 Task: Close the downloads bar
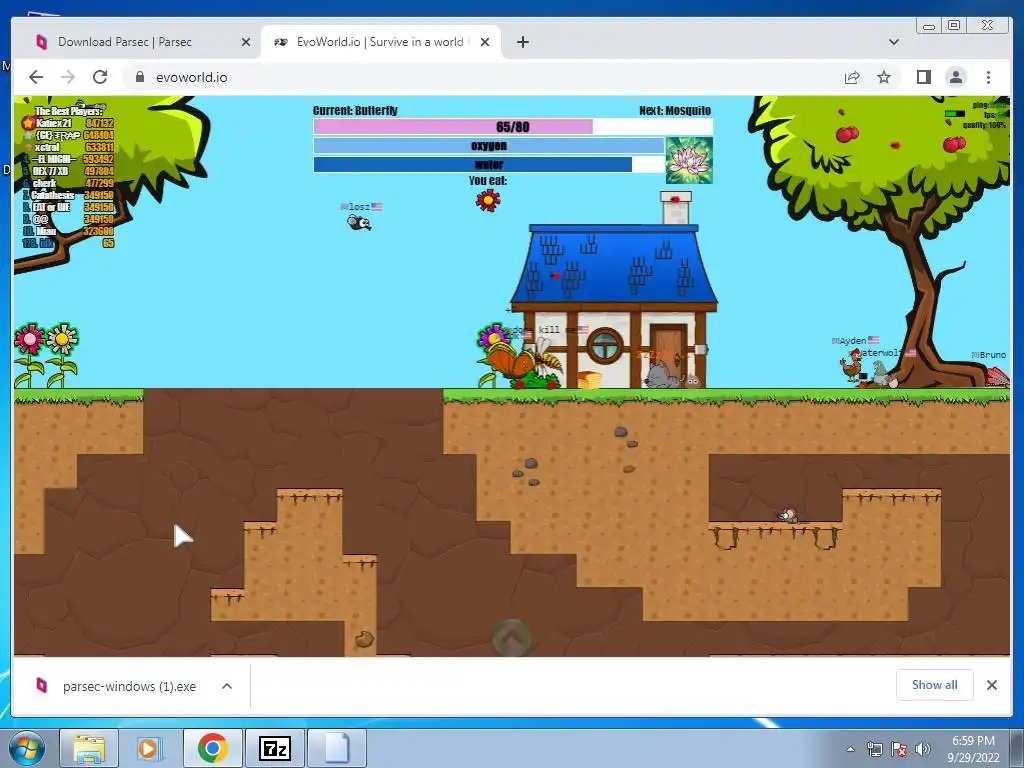992,684
